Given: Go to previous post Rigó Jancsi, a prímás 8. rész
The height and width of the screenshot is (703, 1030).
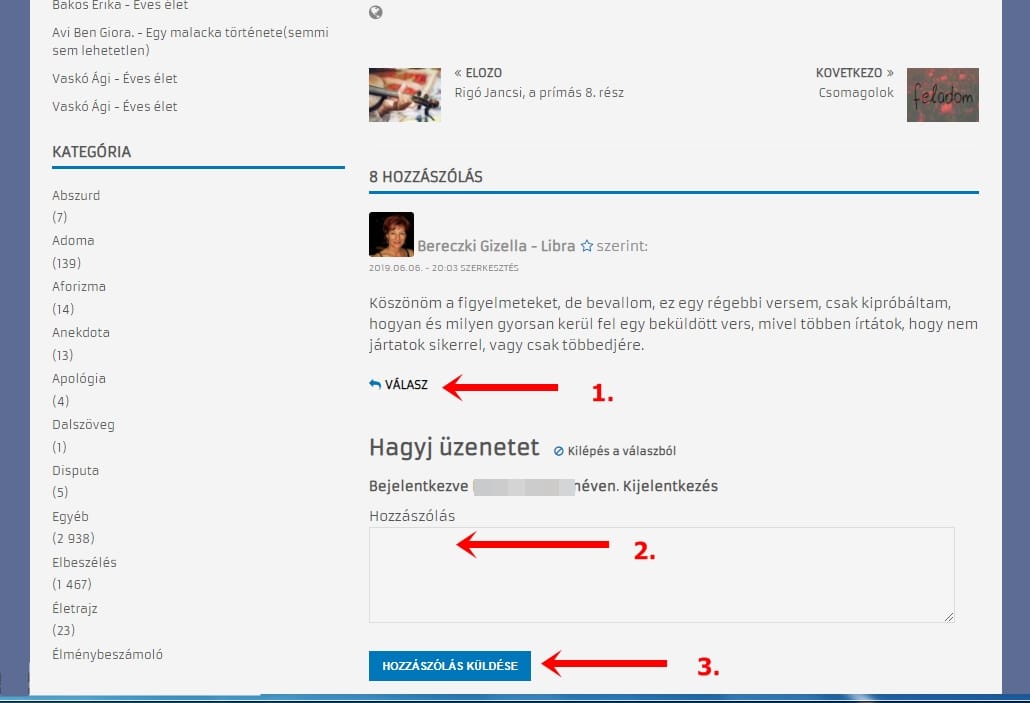Looking at the screenshot, I should click(539, 93).
